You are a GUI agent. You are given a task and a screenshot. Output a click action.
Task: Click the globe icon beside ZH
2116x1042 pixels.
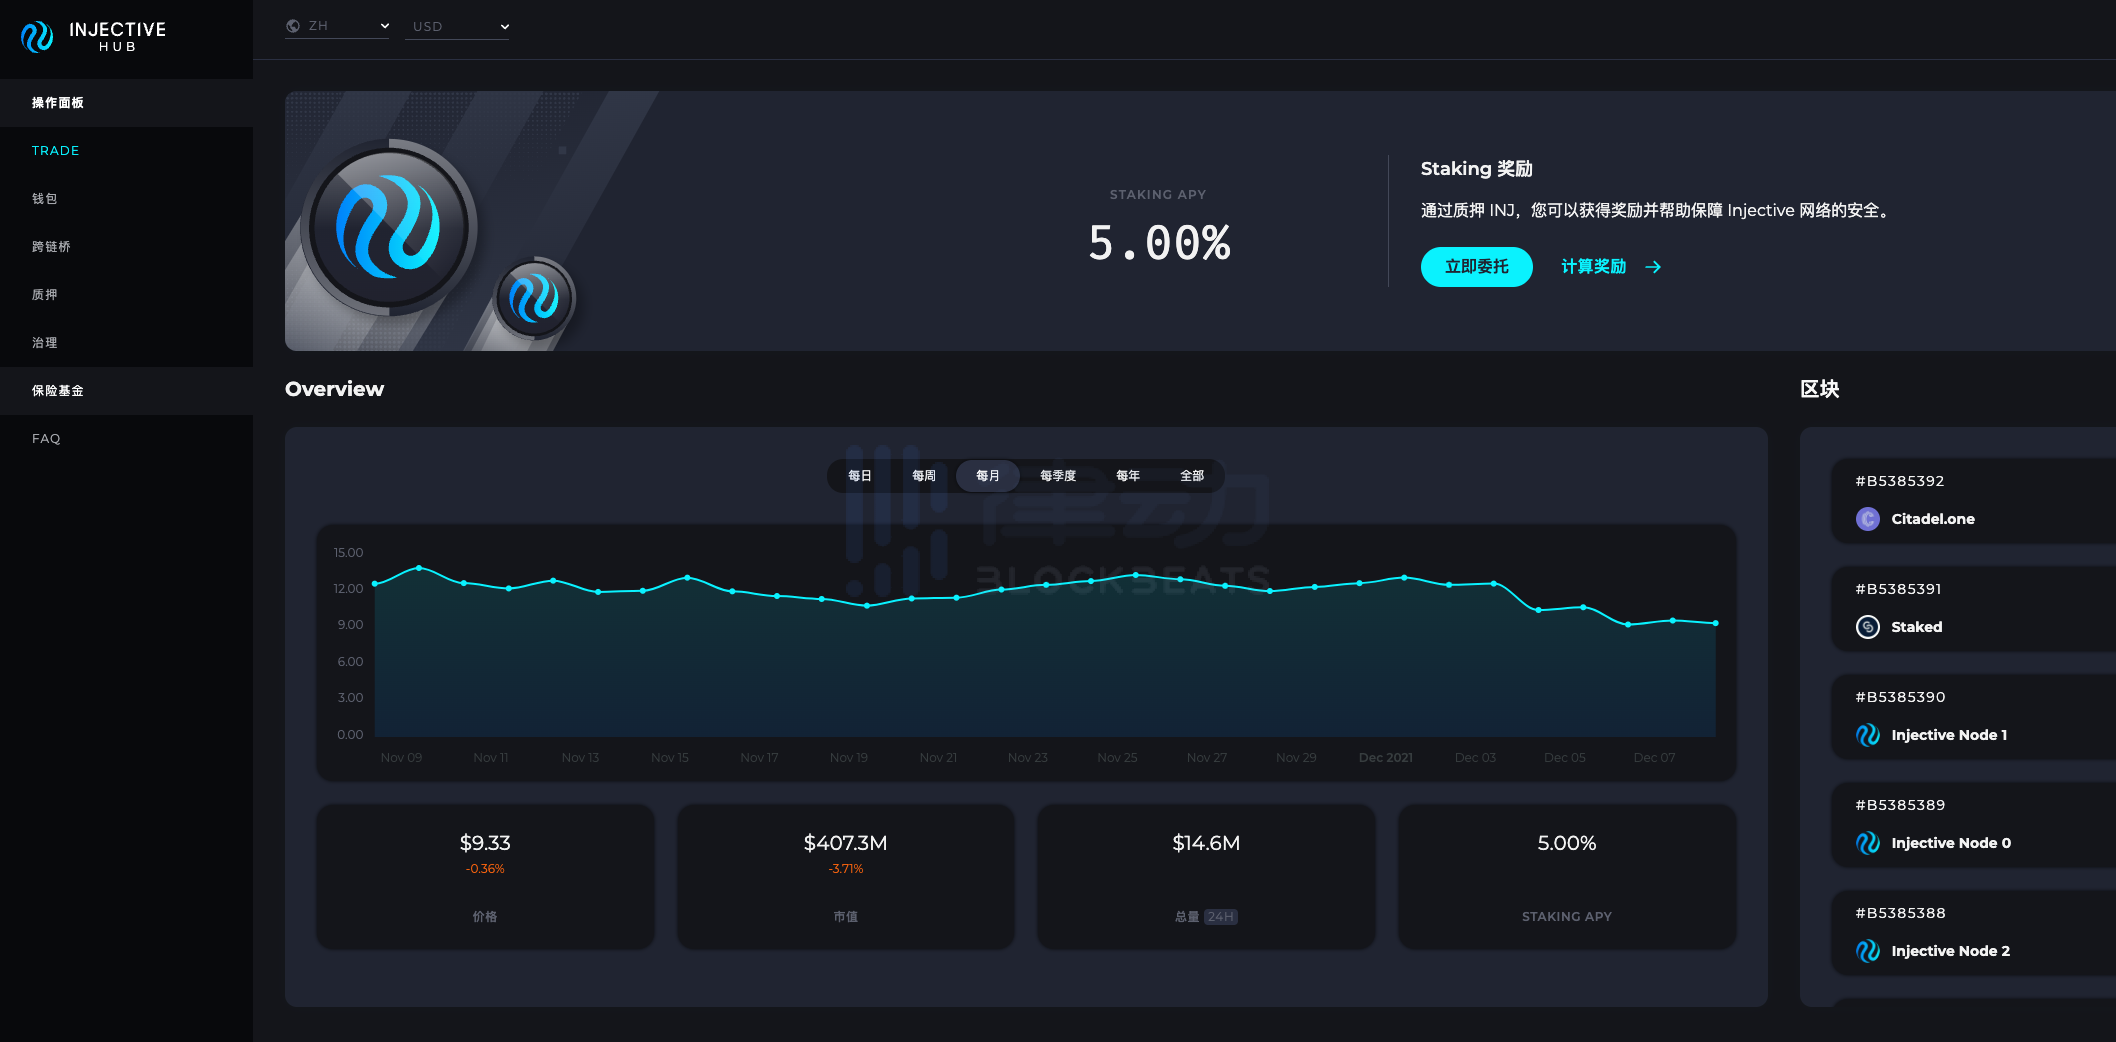pyautogui.click(x=293, y=26)
